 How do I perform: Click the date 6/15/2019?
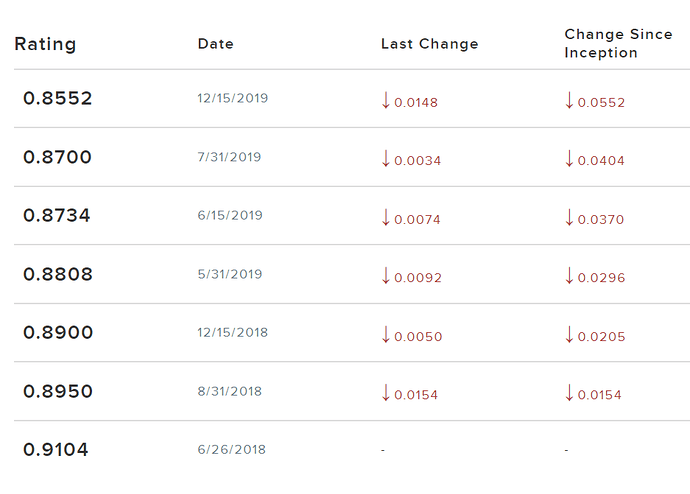[230, 215]
